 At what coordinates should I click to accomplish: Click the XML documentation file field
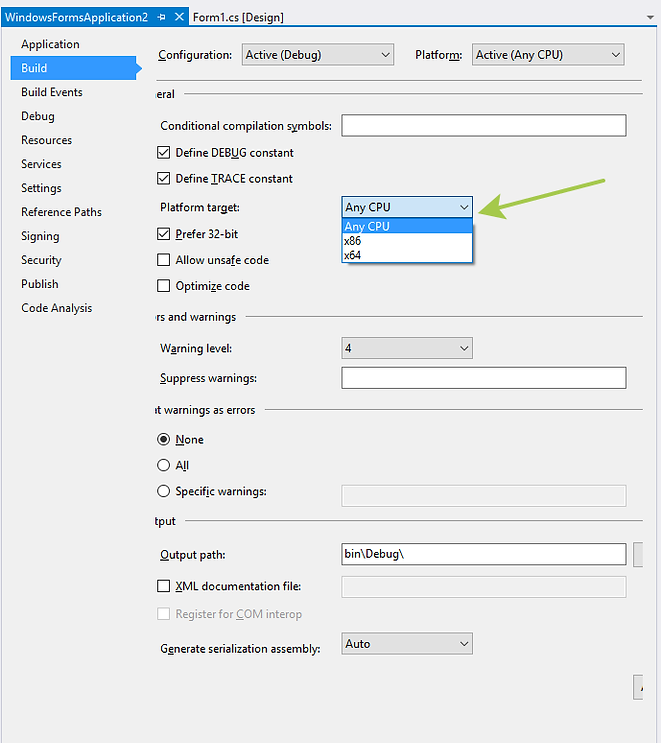click(484, 588)
